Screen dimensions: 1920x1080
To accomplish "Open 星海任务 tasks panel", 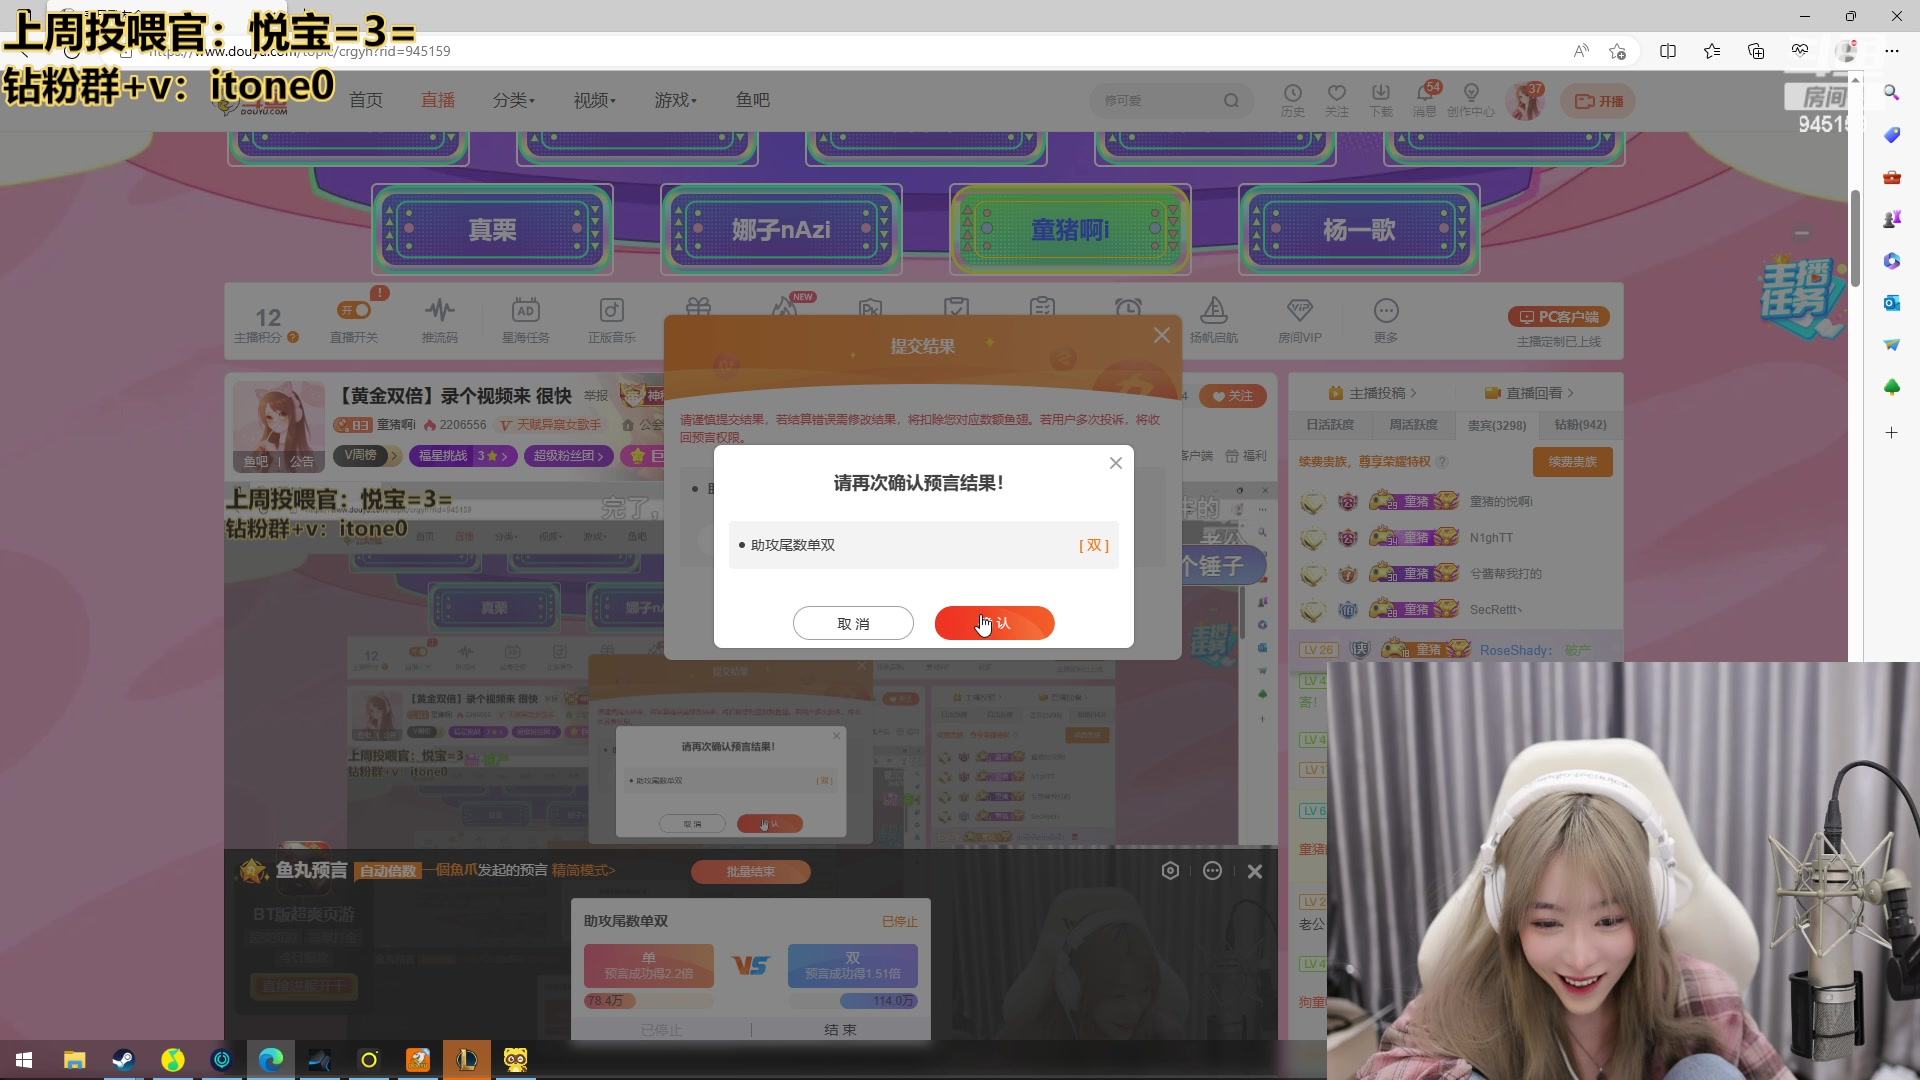I will point(526,318).
